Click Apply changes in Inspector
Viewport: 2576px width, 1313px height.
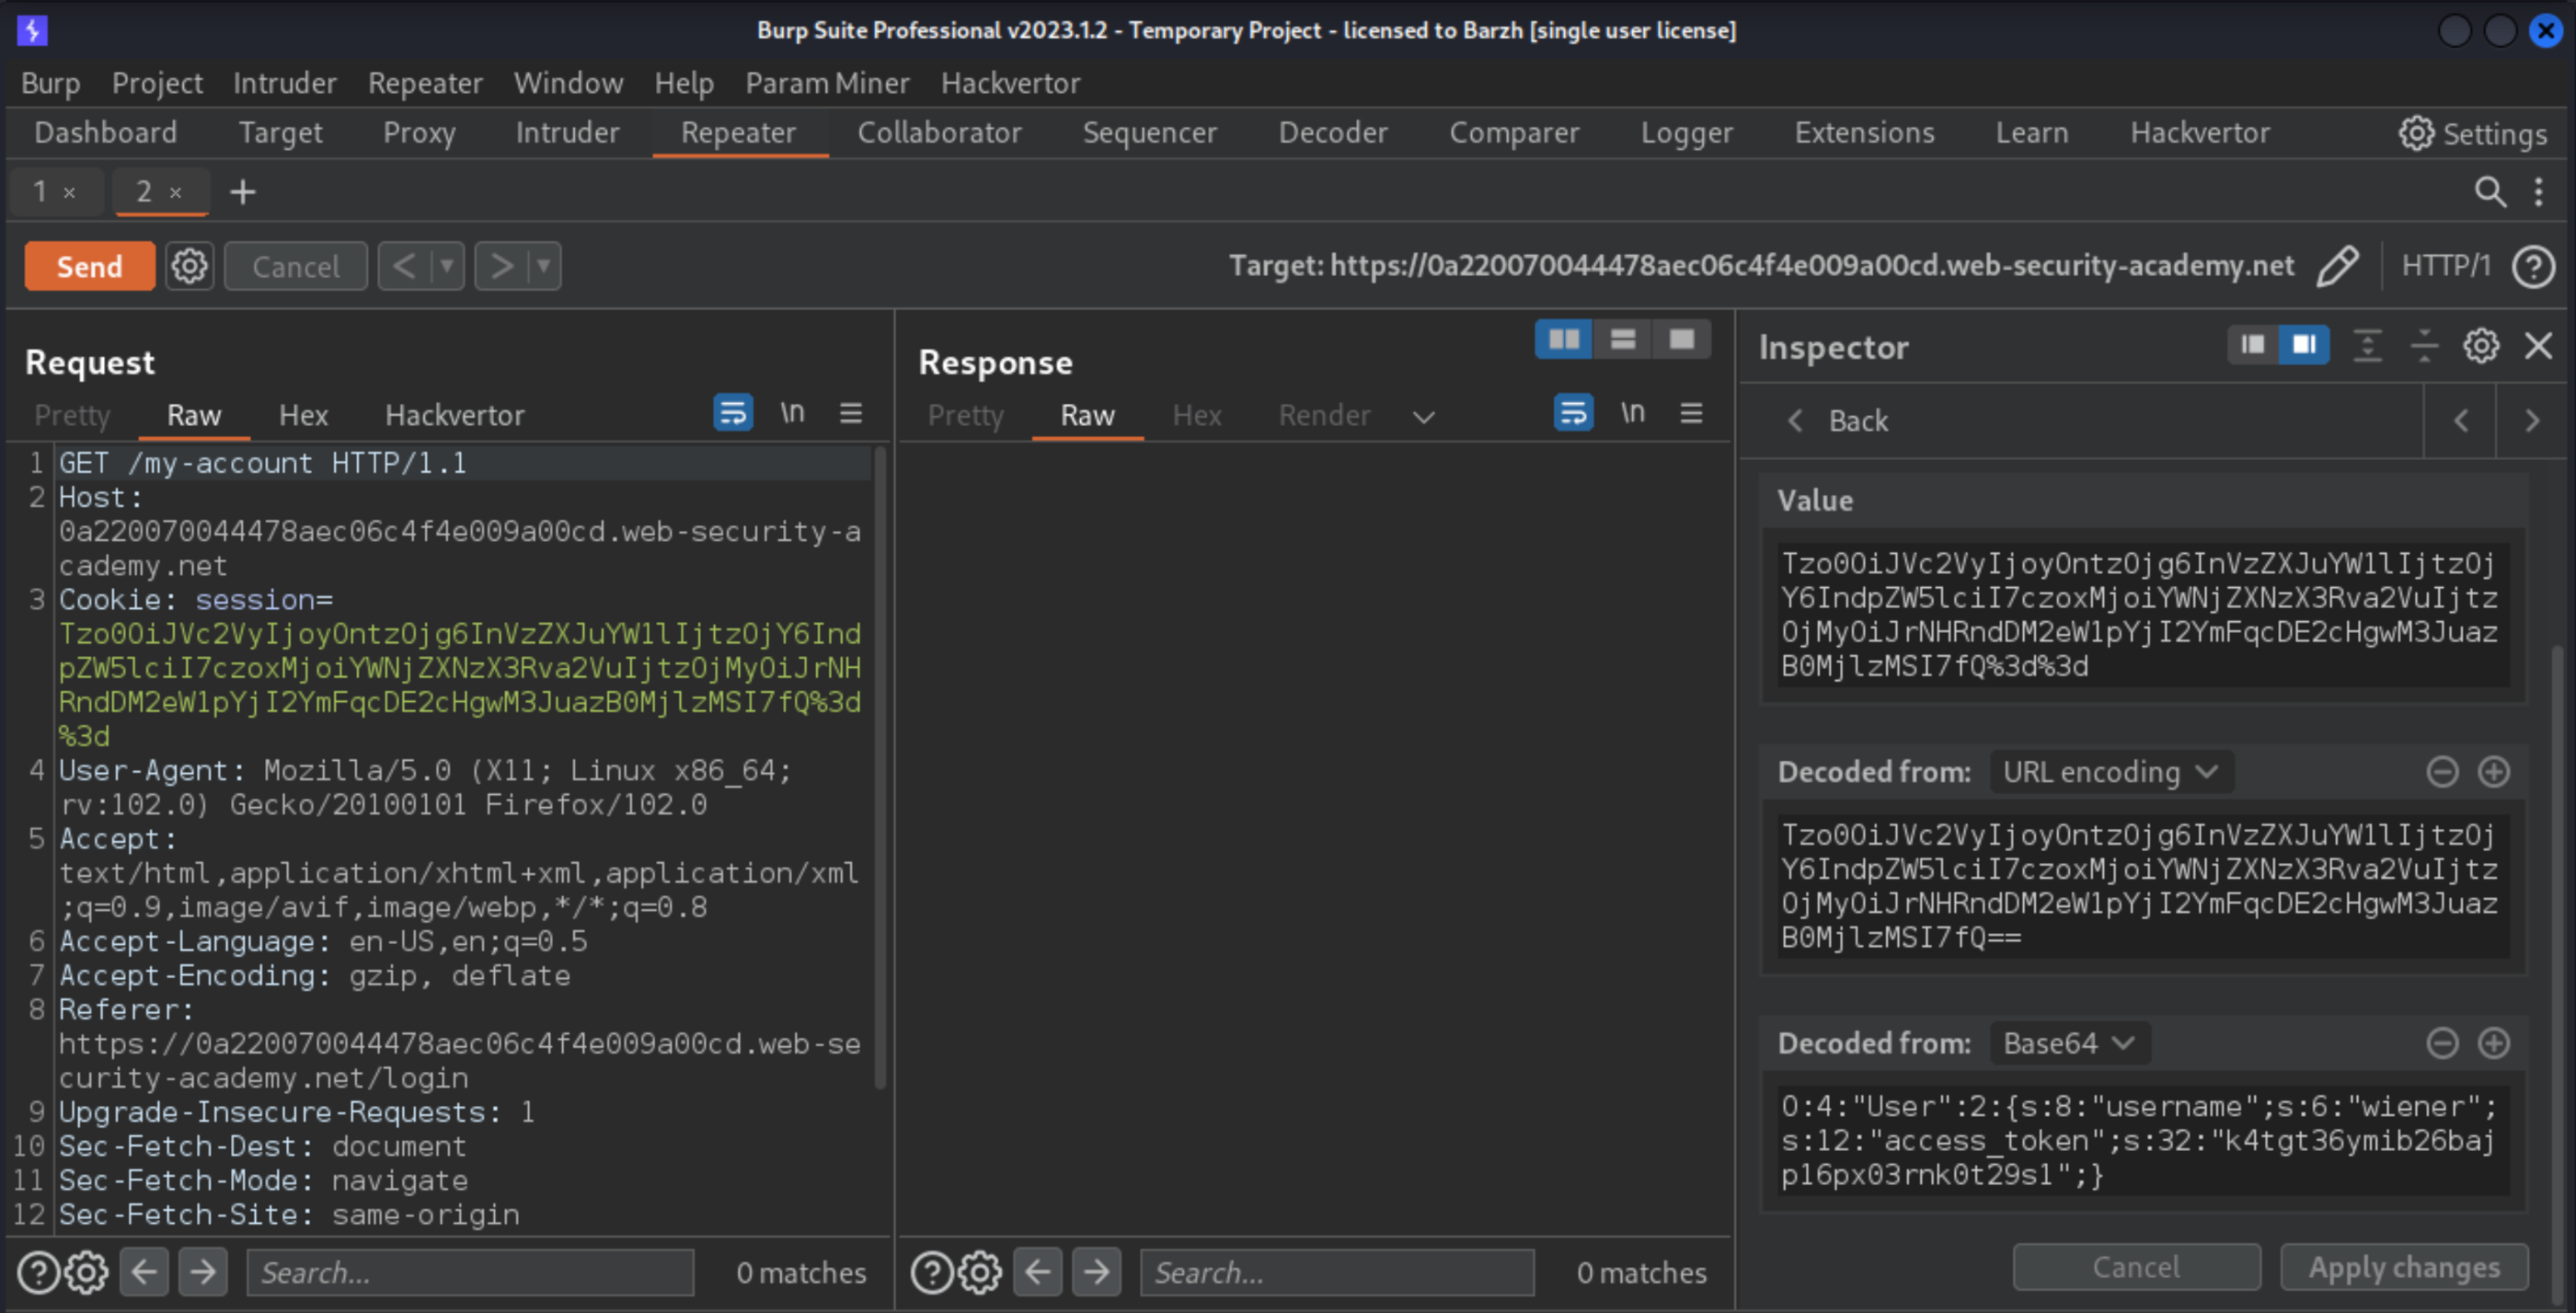(2404, 1267)
